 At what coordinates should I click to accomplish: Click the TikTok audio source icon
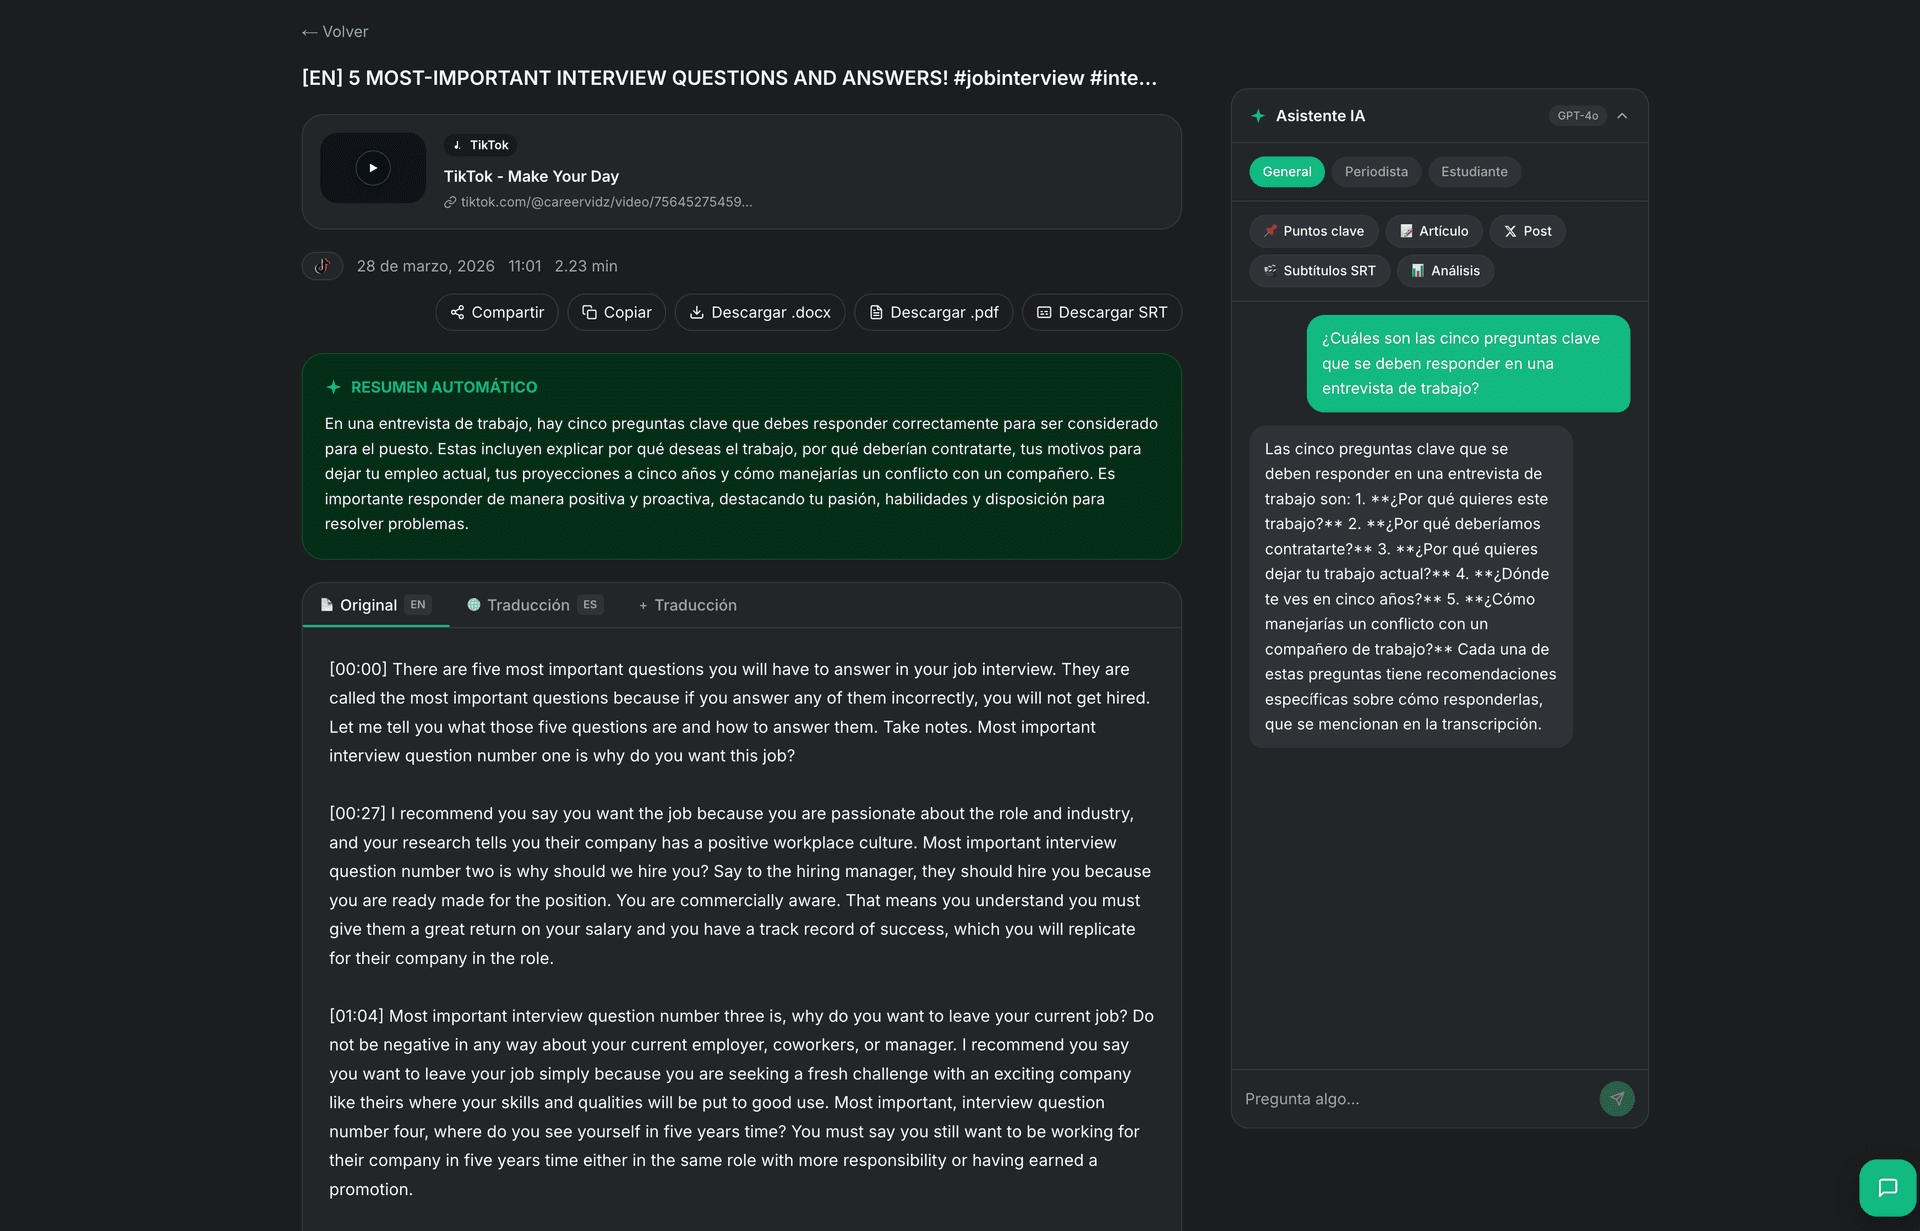coord(322,266)
